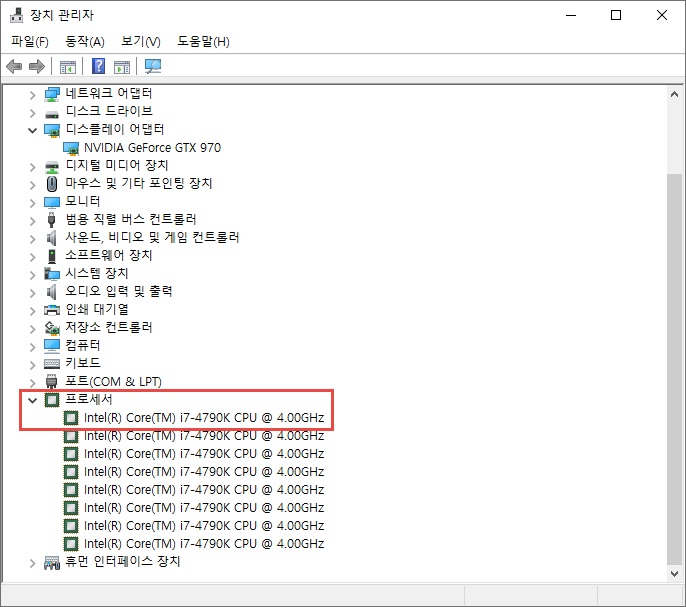Scan for hardware changes toolbar icon
This screenshot has height=607, width=686.
153,67
